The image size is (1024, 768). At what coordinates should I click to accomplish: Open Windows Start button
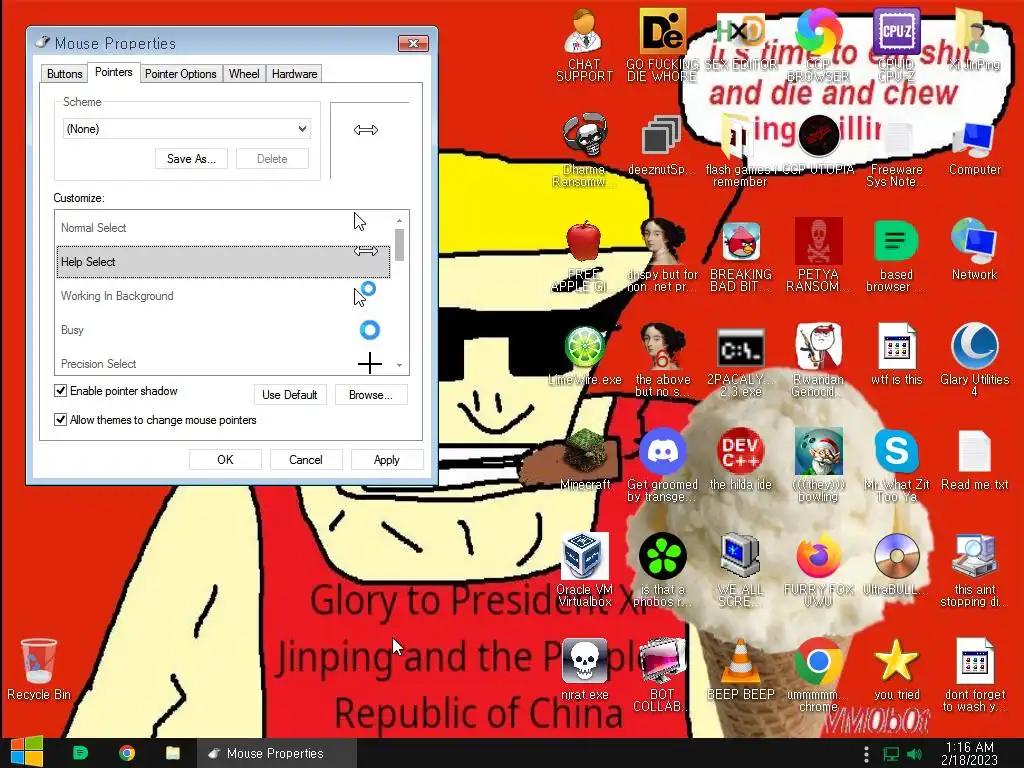point(27,752)
